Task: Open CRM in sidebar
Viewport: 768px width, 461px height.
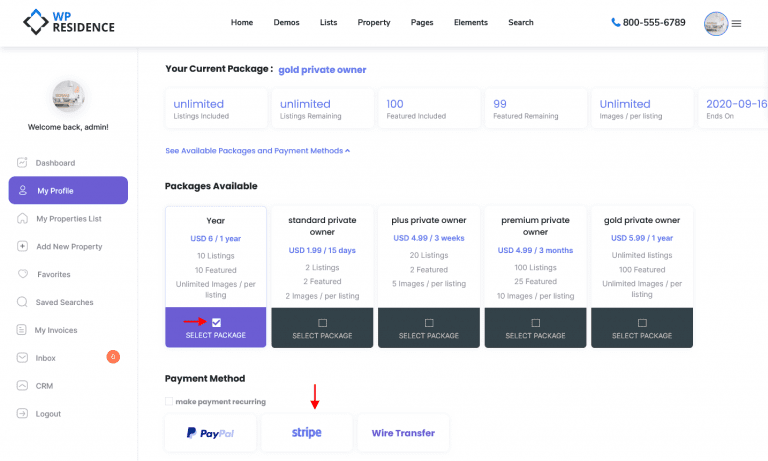Action: tap(44, 386)
